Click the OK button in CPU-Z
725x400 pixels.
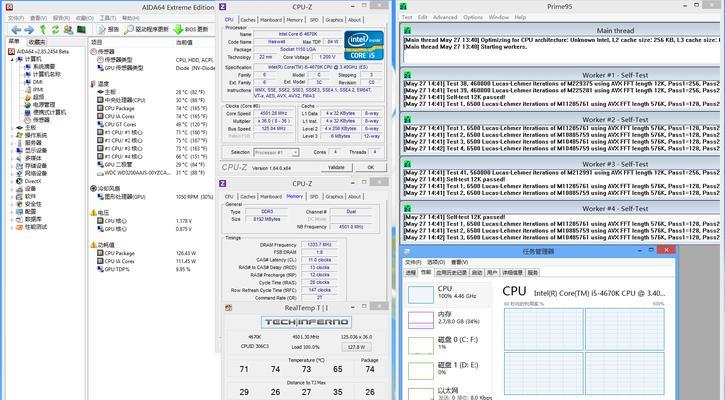tap(371, 167)
